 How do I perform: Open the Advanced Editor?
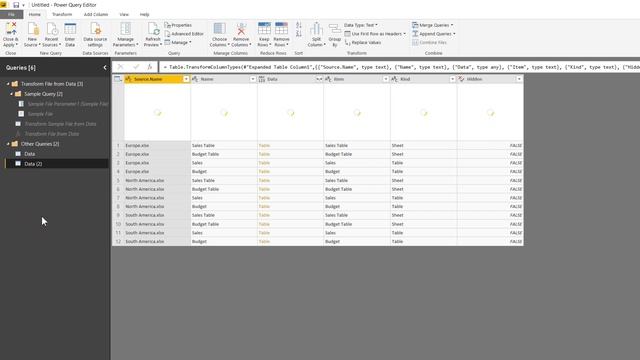pyautogui.click(x=184, y=34)
